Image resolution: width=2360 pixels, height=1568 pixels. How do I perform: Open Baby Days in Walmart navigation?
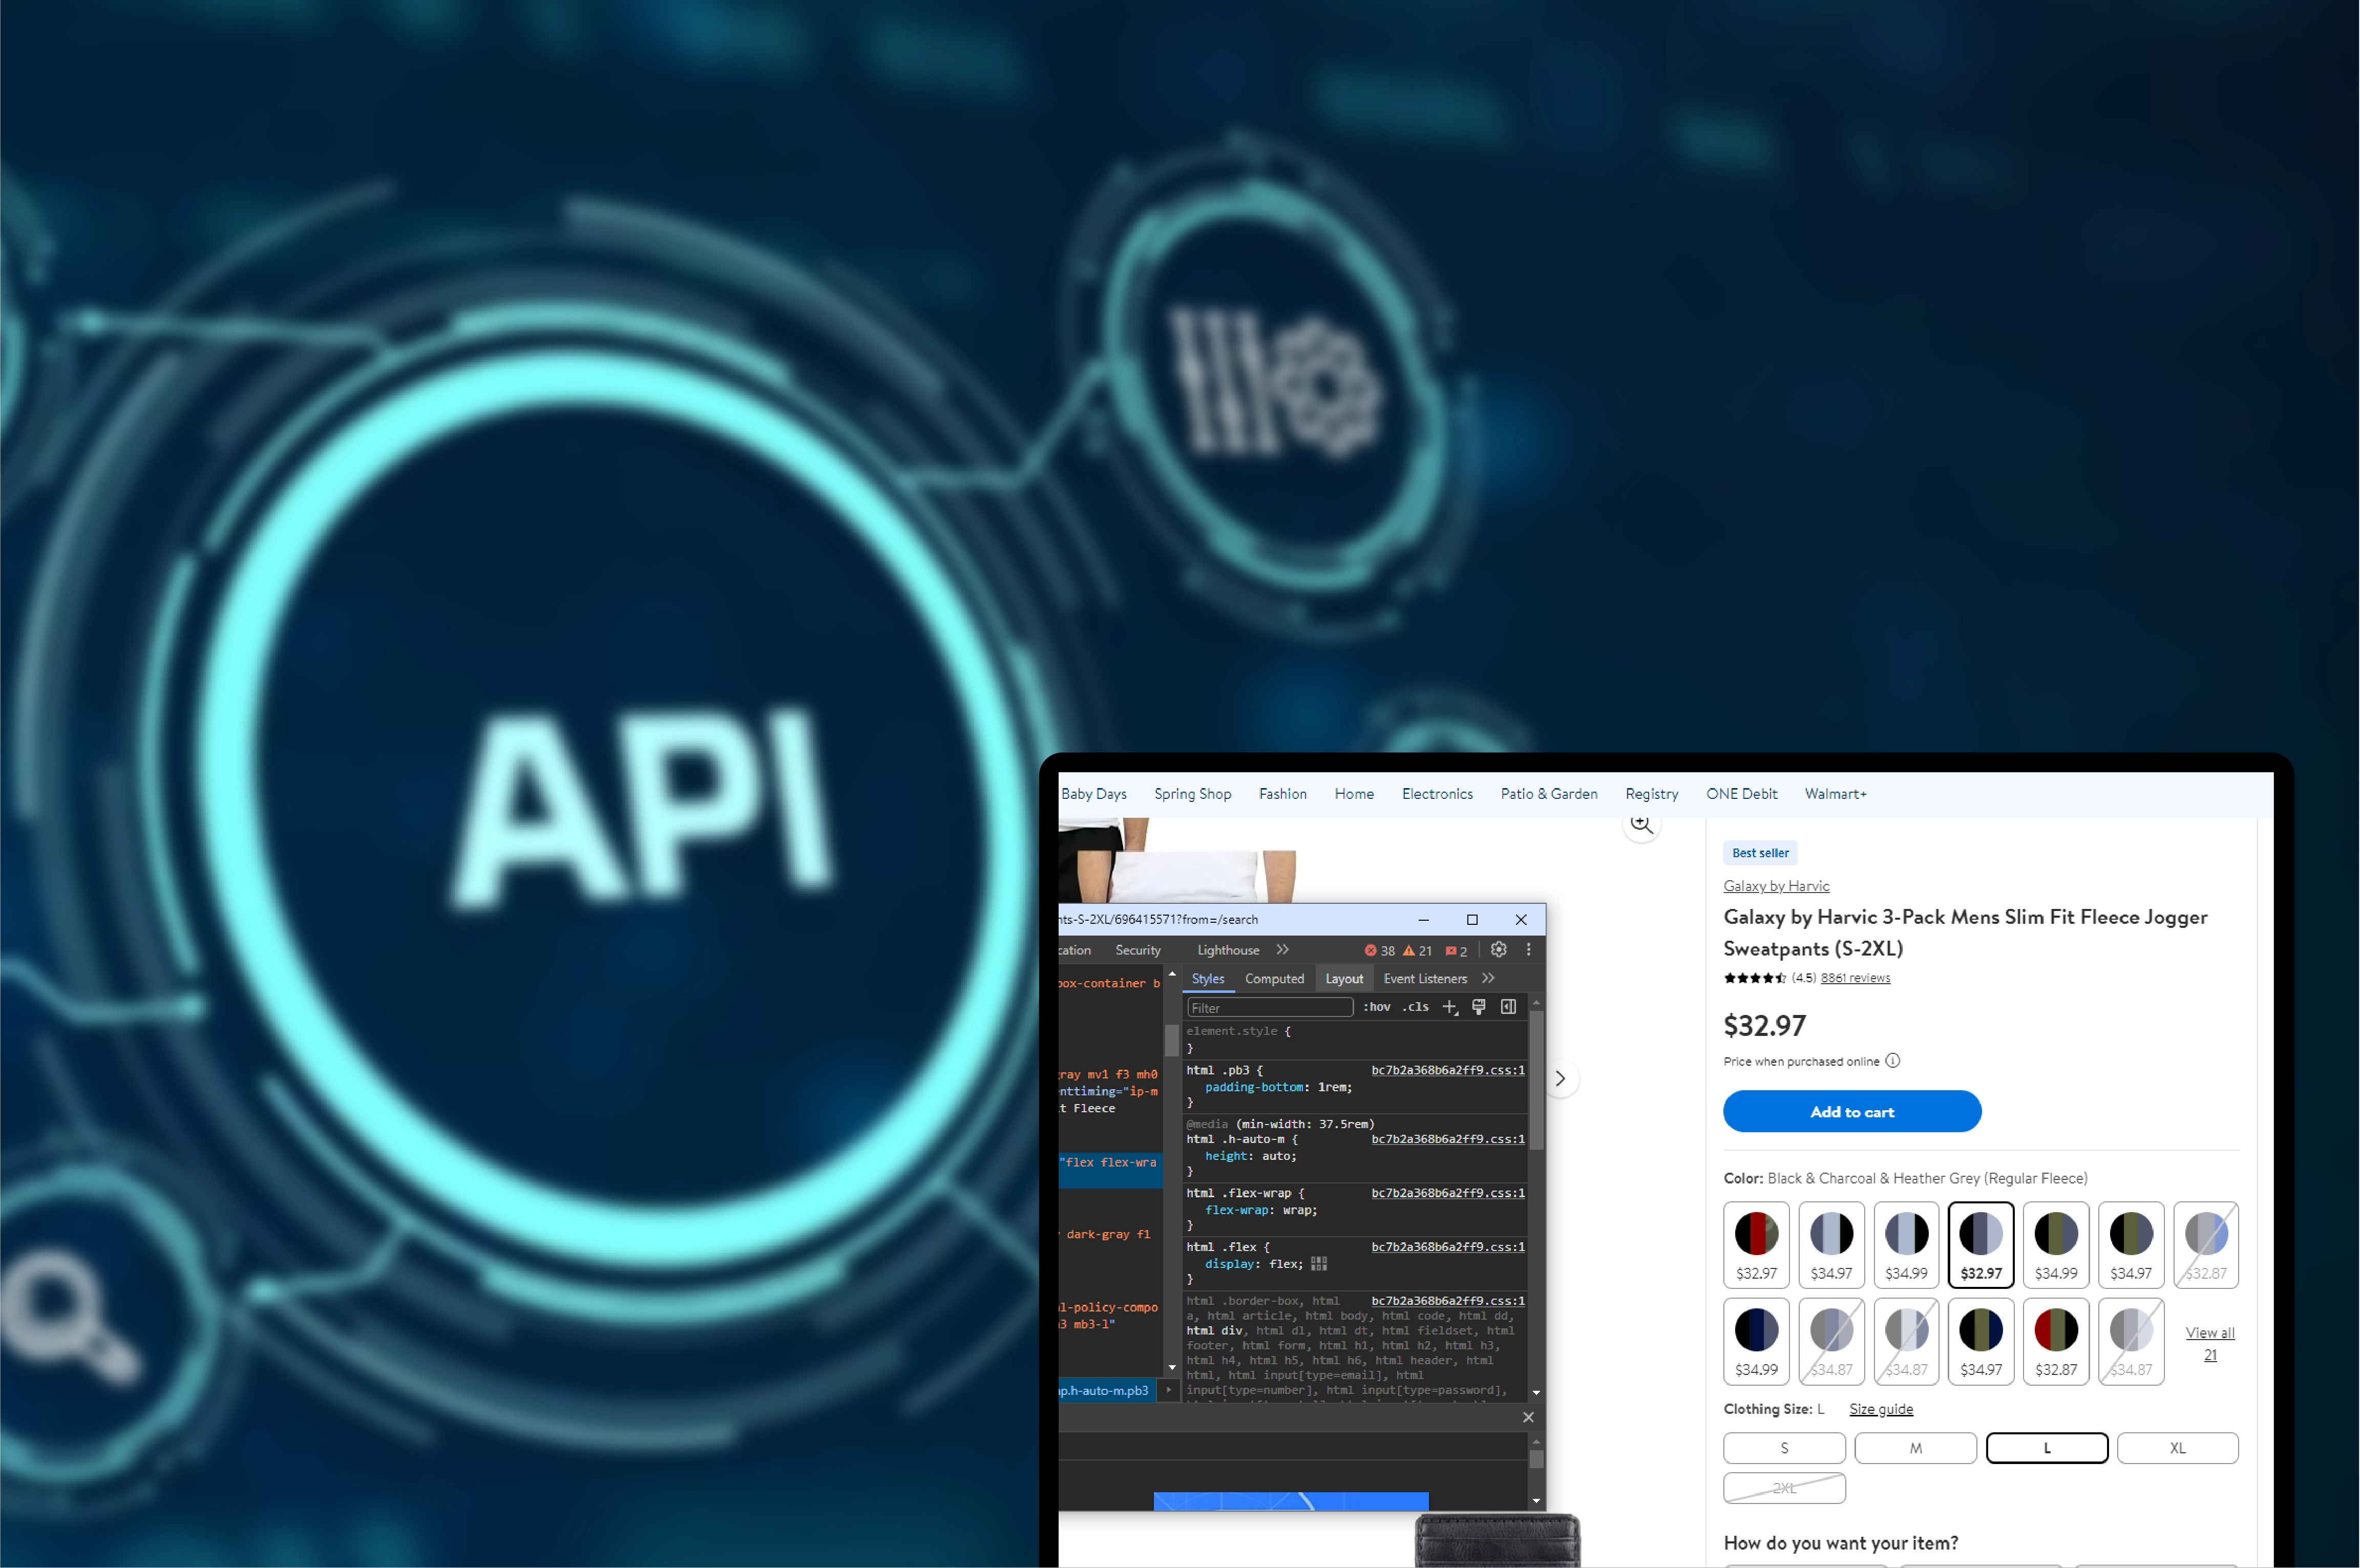[x=1094, y=793]
